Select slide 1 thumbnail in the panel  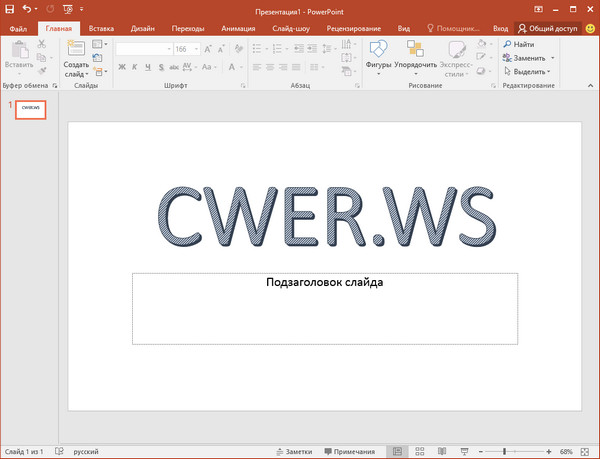(31, 108)
